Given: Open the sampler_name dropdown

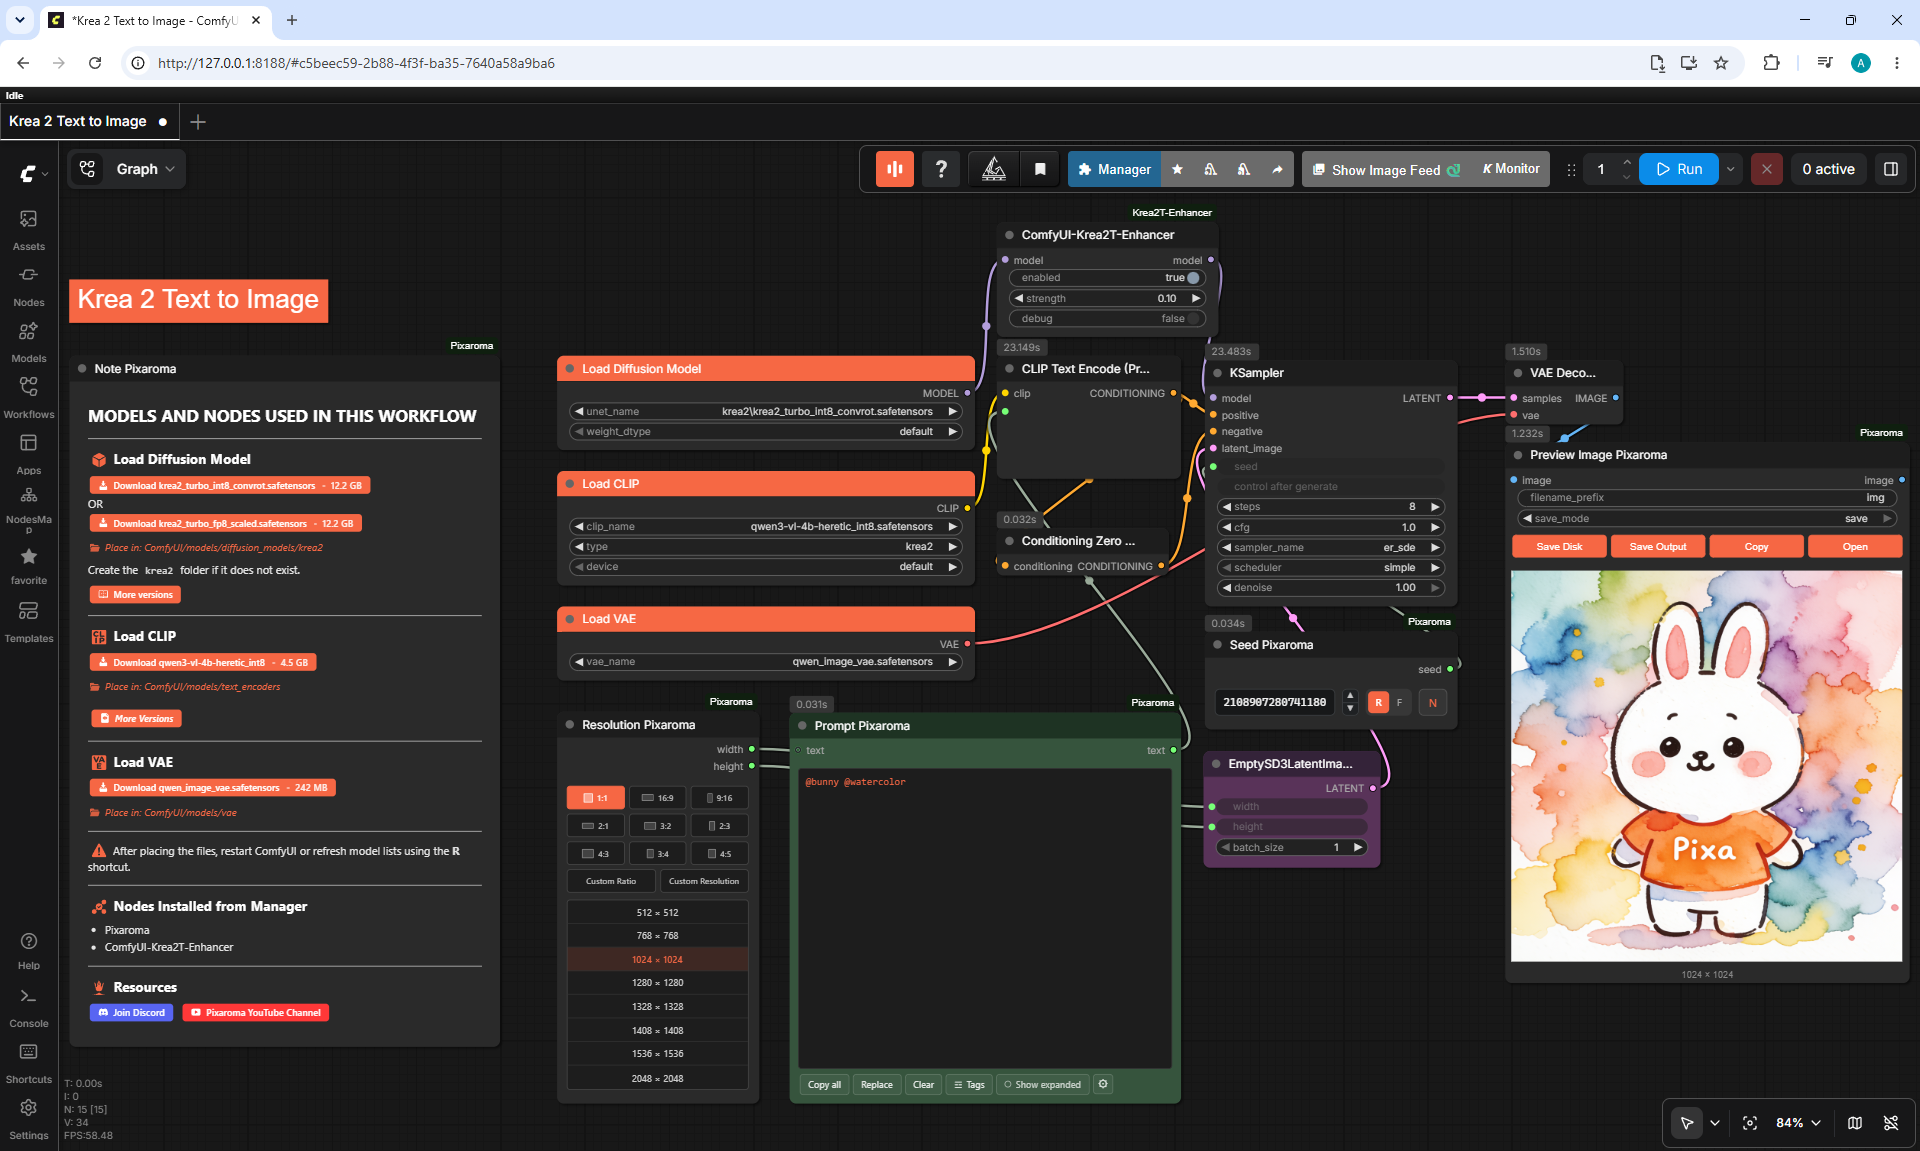Looking at the screenshot, I should (1330, 547).
